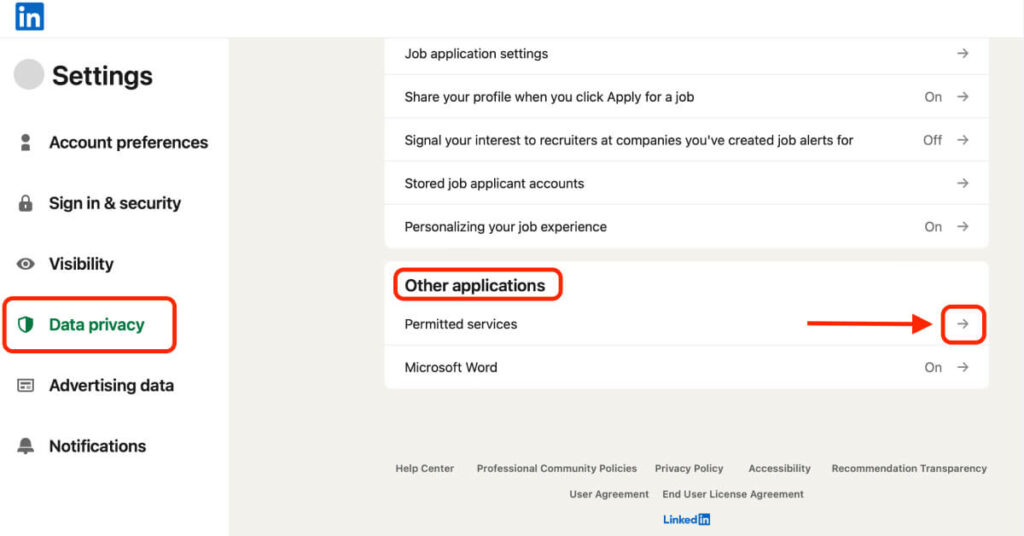Click the Visibility eye icon
Viewport: 1024px width, 536px height.
point(25,264)
